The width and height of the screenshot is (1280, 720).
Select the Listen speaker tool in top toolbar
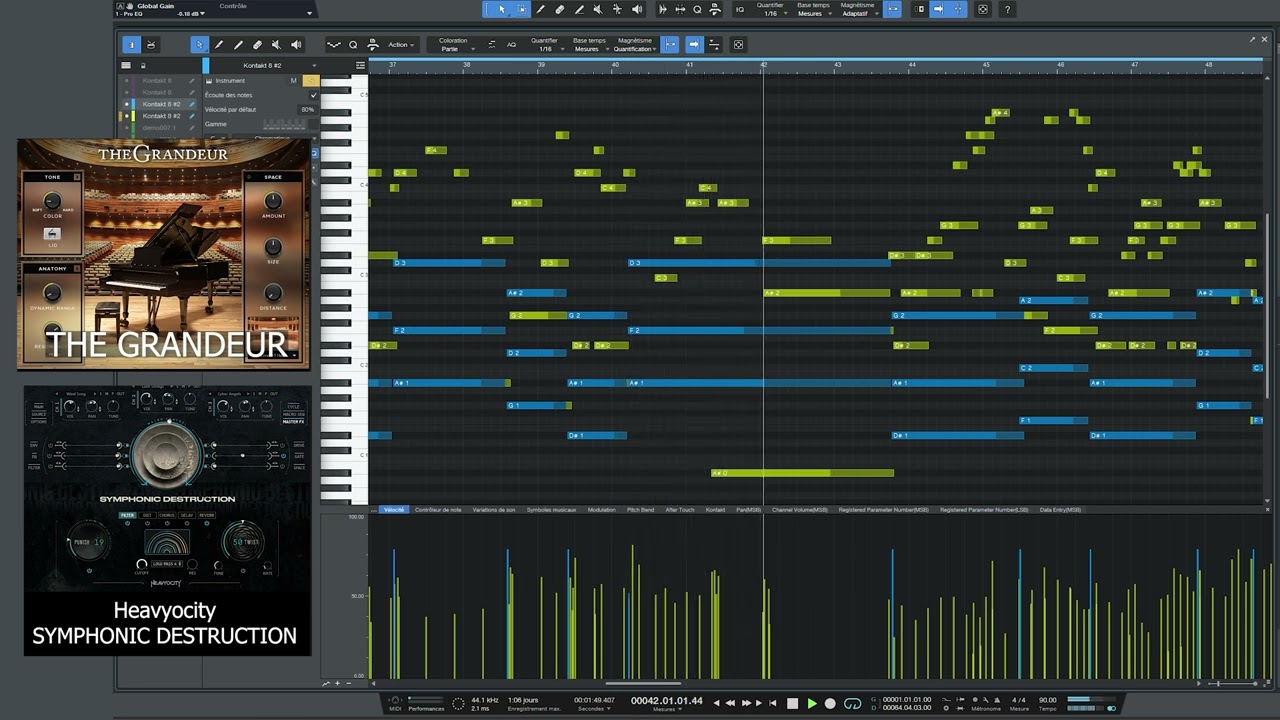click(x=636, y=9)
